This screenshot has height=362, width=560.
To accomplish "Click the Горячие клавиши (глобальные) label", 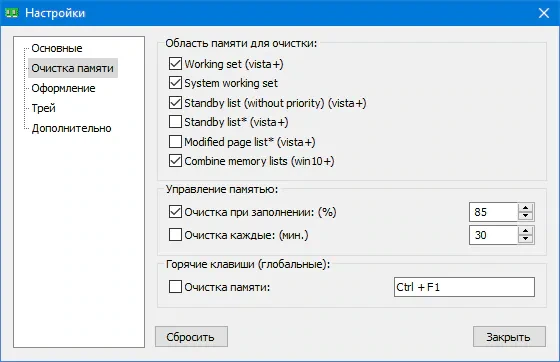I will point(248,264).
